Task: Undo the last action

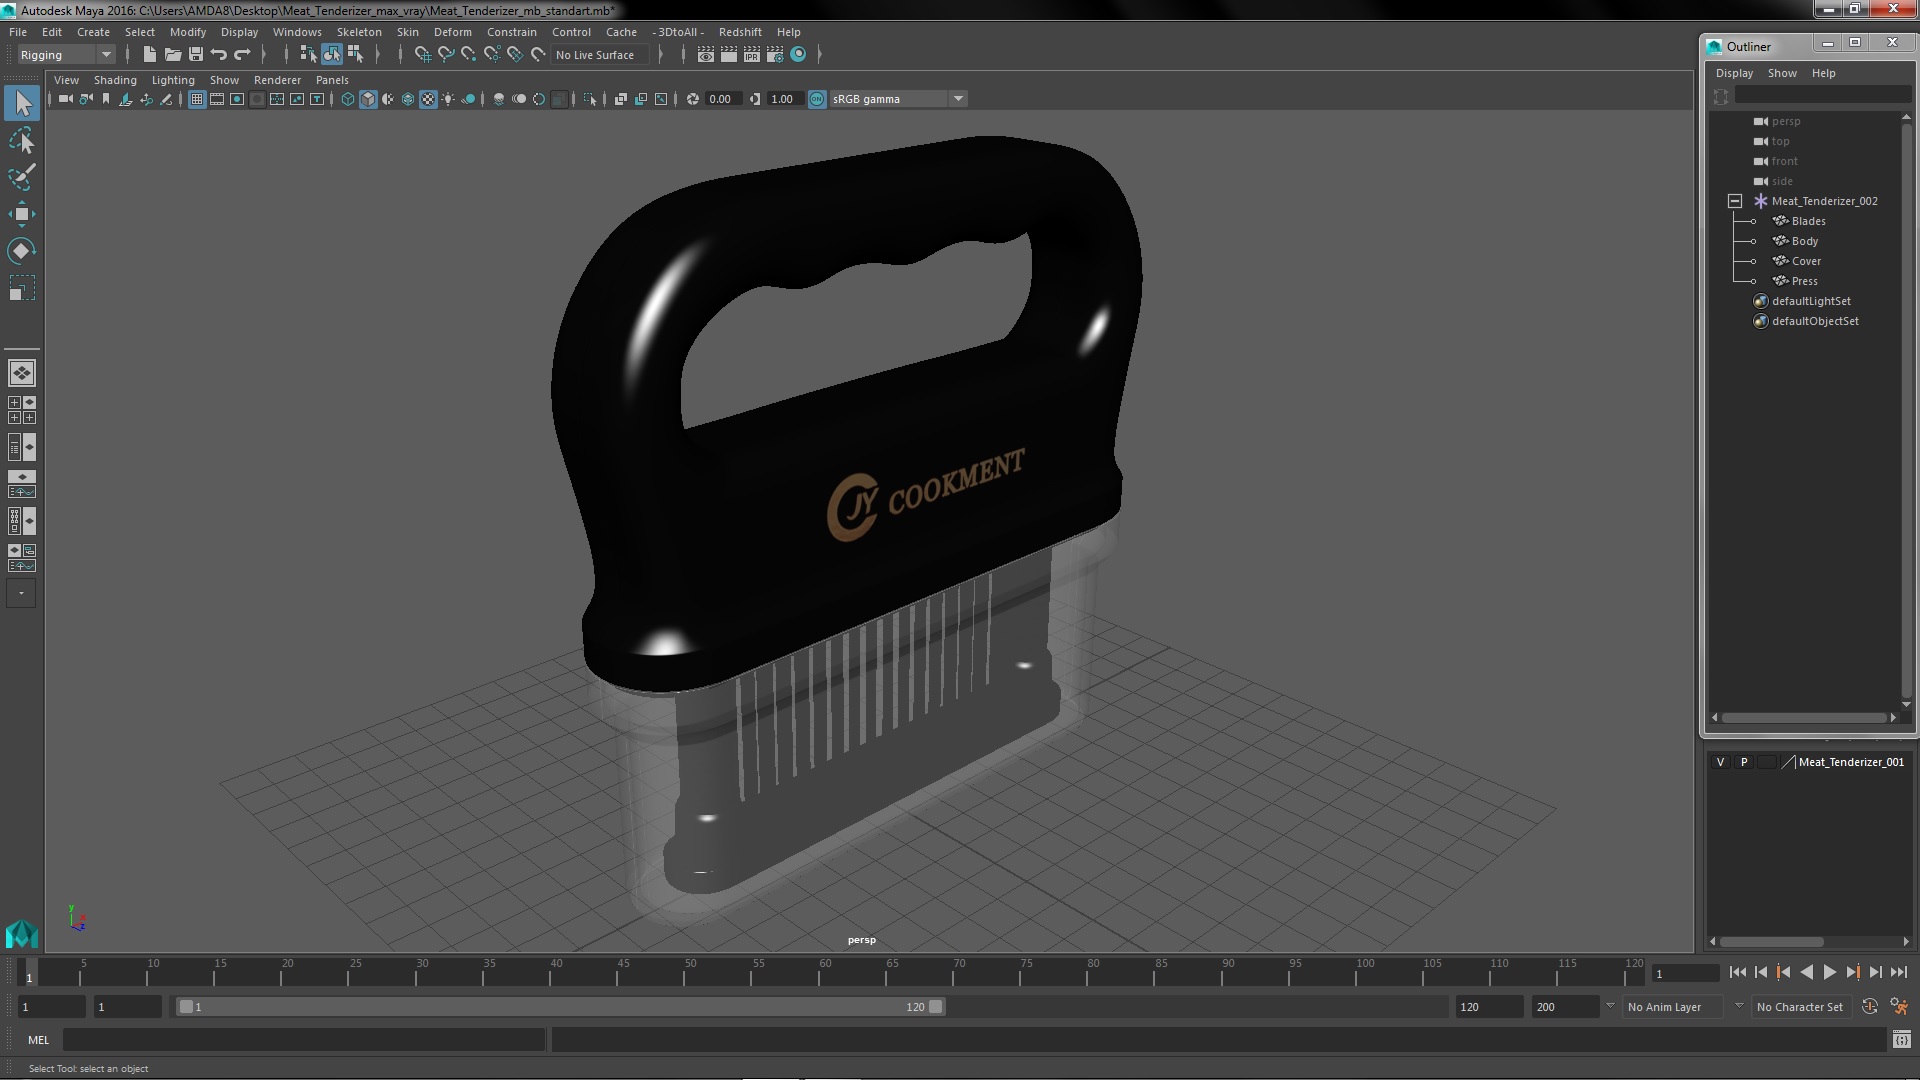Action: 219,55
